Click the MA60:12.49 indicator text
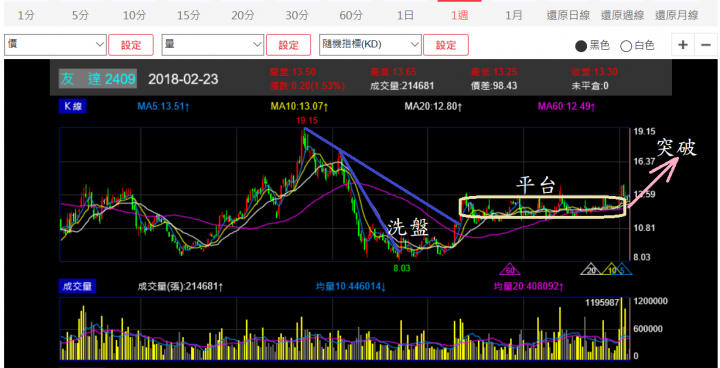 [x=567, y=107]
